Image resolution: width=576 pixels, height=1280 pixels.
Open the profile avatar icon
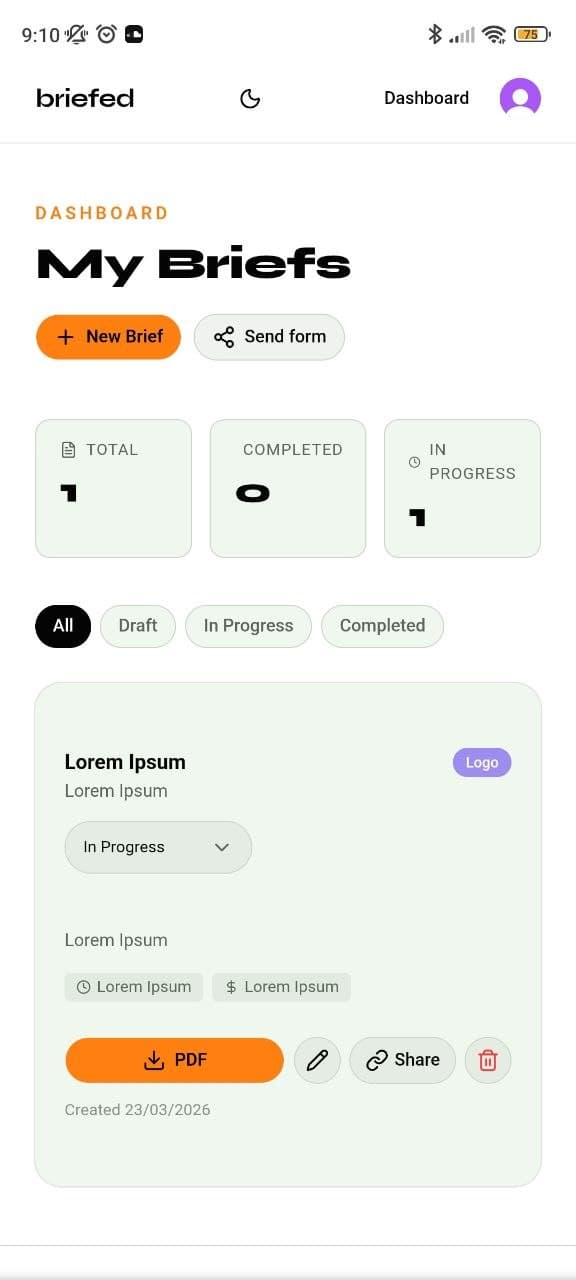[x=519, y=98]
